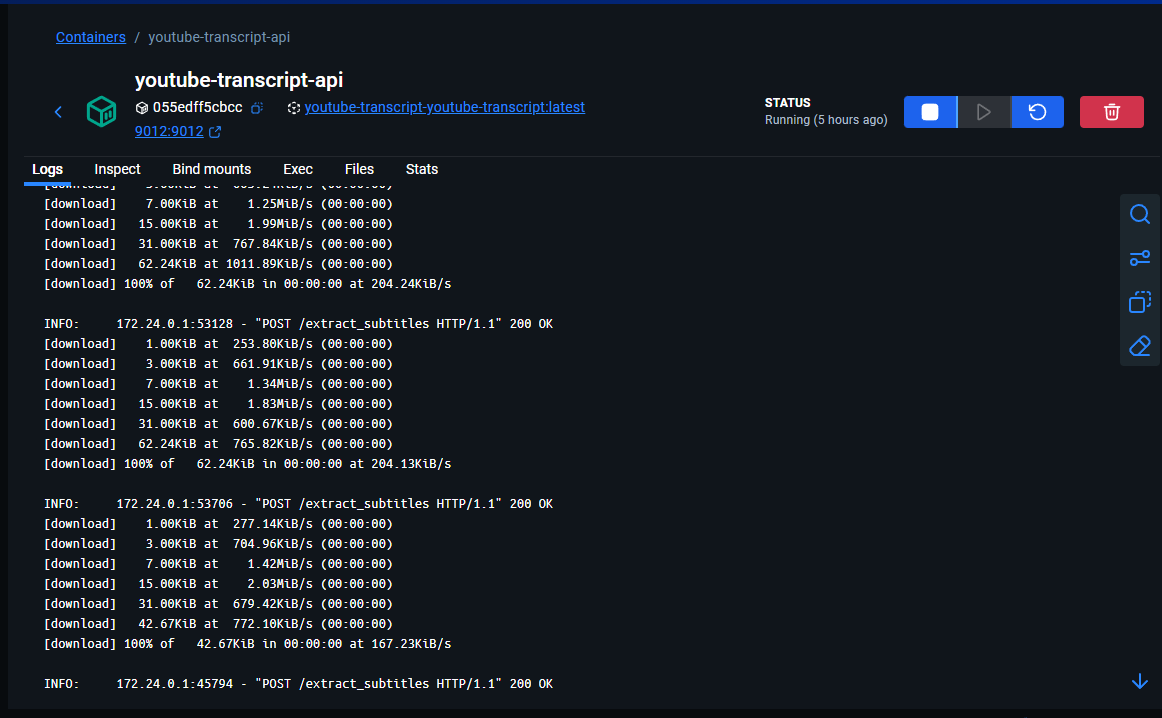Image resolution: width=1162 pixels, height=718 pixels.
Task: Click the teal container cube icon
Action: pyautogui.click(x=102, y=112)
